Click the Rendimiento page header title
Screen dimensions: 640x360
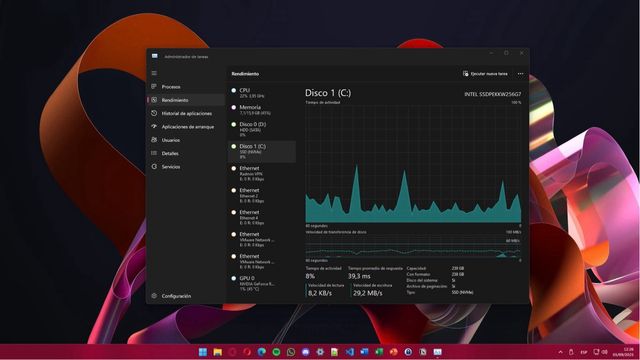(x=245, y=74)
